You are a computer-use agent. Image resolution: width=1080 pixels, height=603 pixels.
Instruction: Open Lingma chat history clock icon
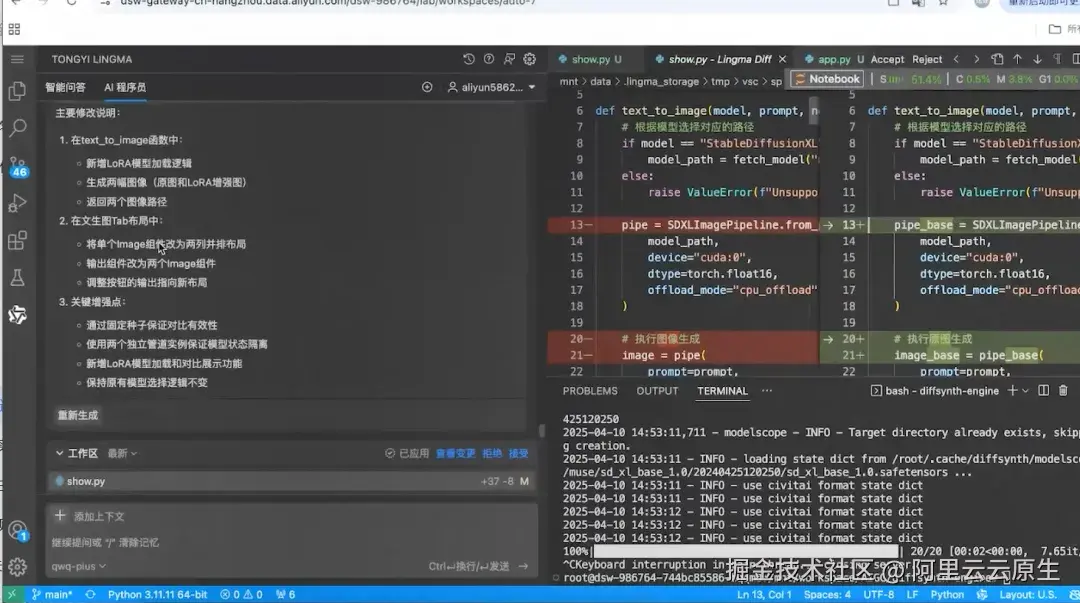[468, 59]
